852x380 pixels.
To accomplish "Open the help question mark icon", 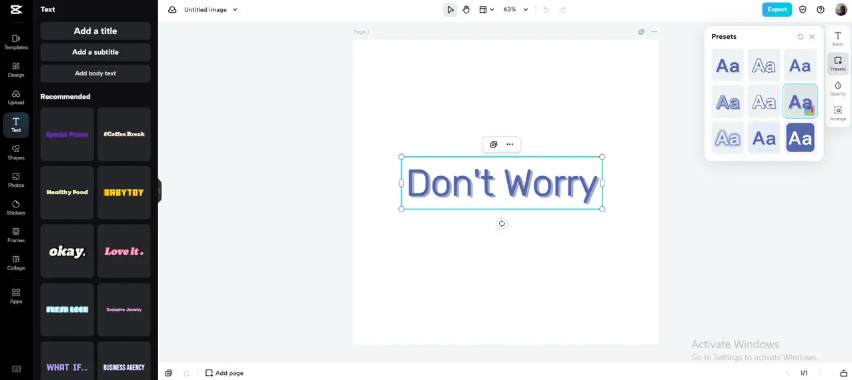I will coord(820,9).
